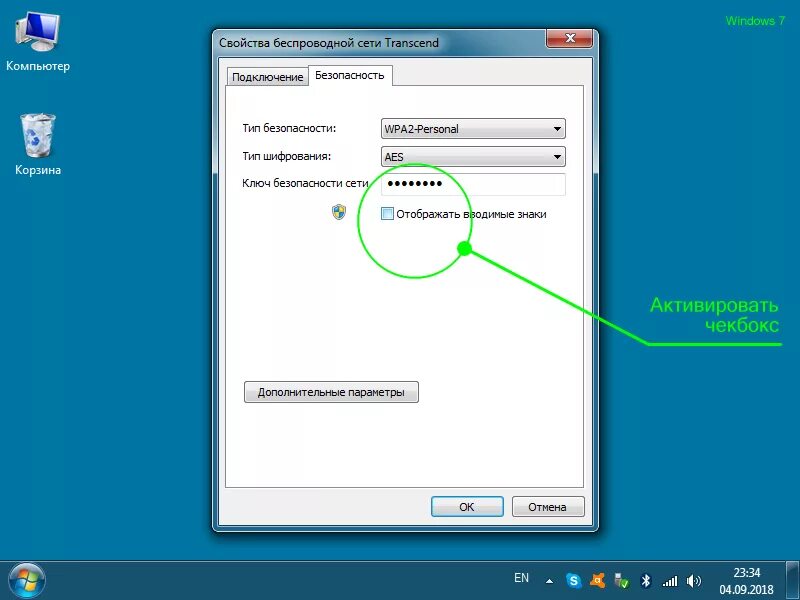
Task: Open the clock showing 23:34
Action: point(746,581)
